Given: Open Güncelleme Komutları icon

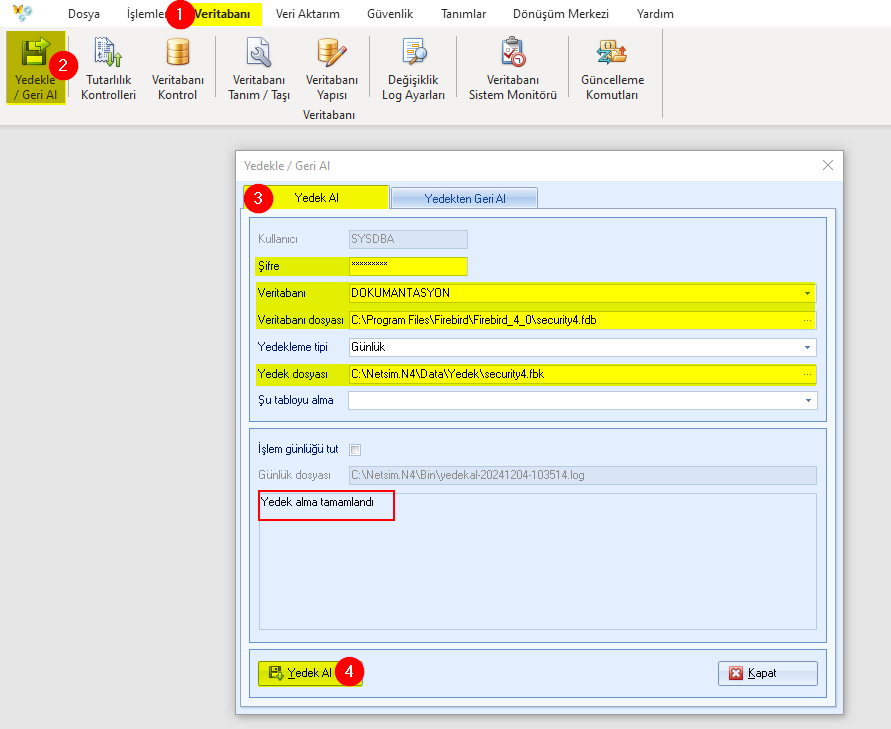Looking at the screenshot, I should 612,69.
